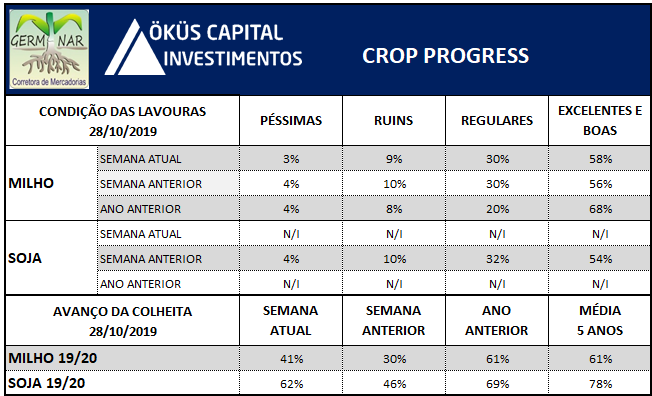Click the Germinar Corretora logo
The height and width of the screenshot is (396, 652).
pos(49,49)
